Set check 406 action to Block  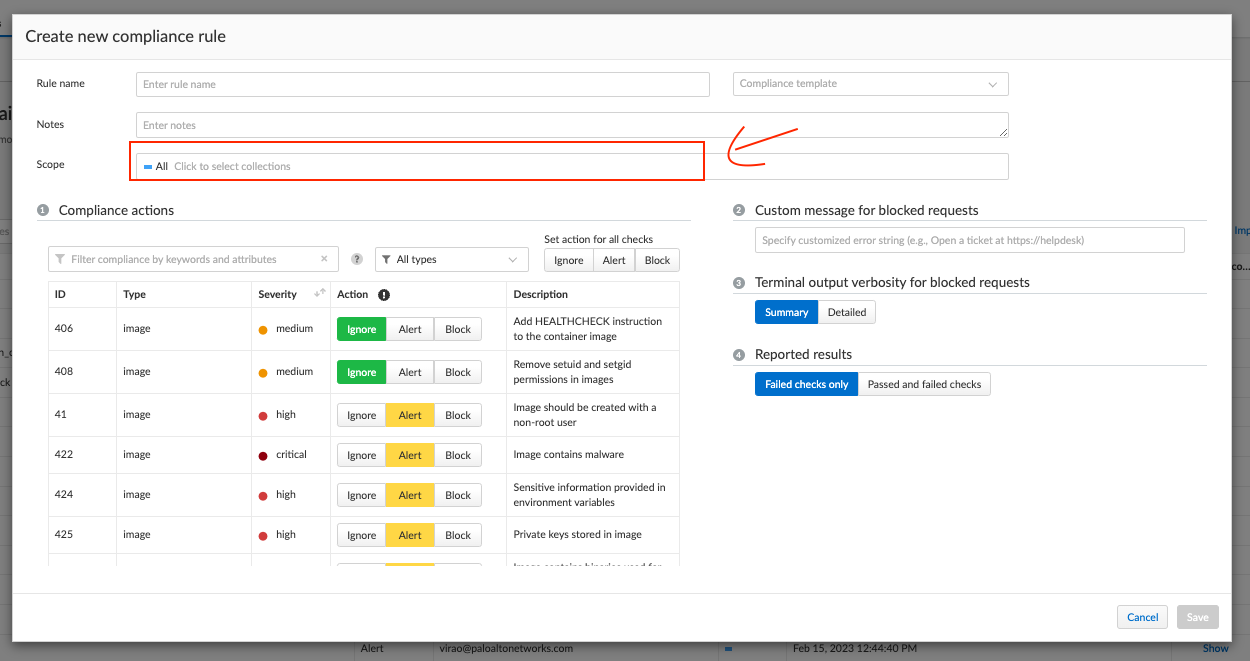click(x=458, y=329)
